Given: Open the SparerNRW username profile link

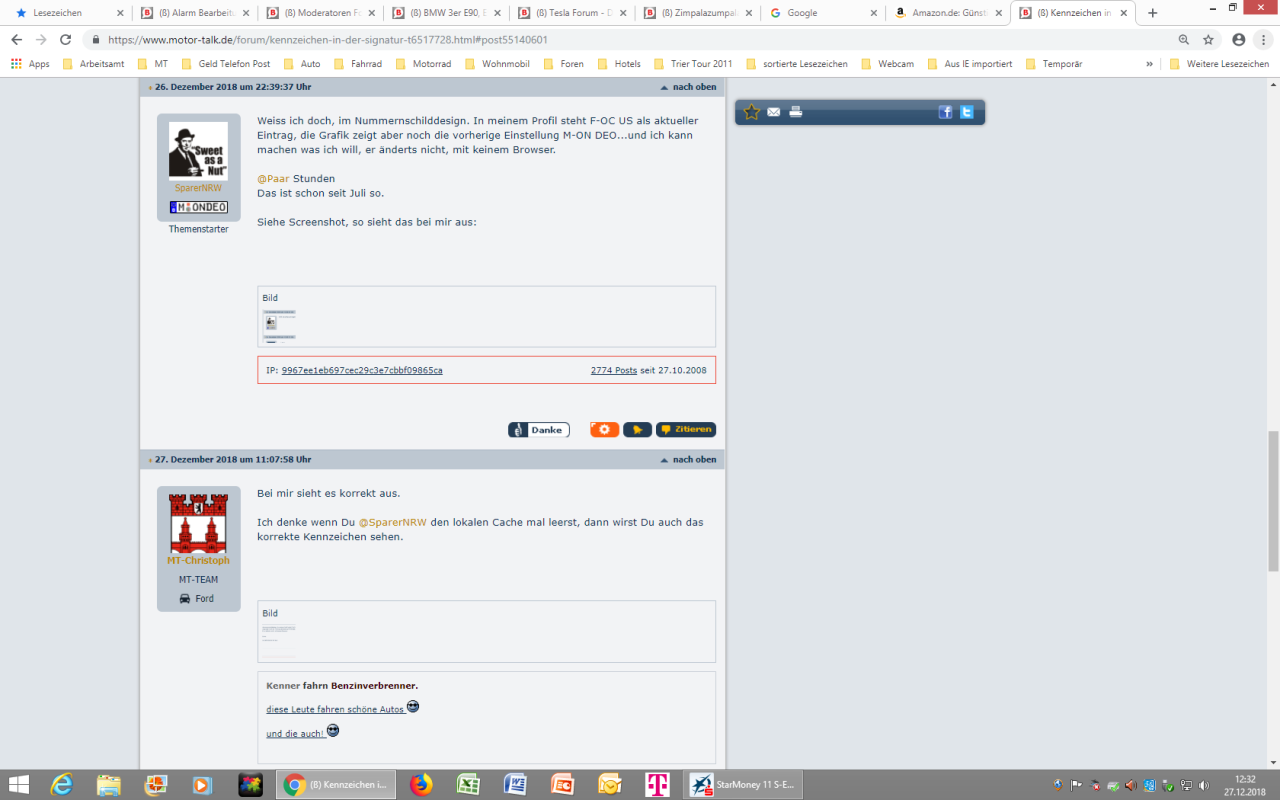Looking at the screenshot, I should point(198,188).
